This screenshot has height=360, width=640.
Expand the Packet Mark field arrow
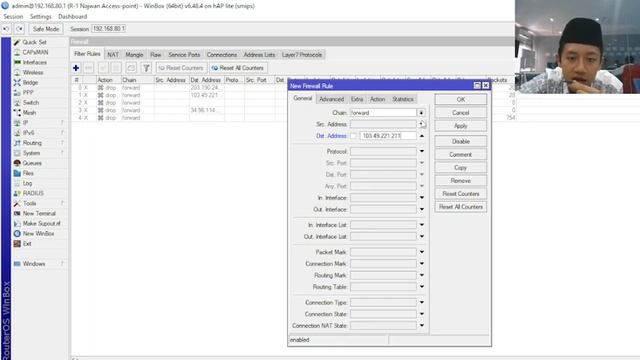422,252
